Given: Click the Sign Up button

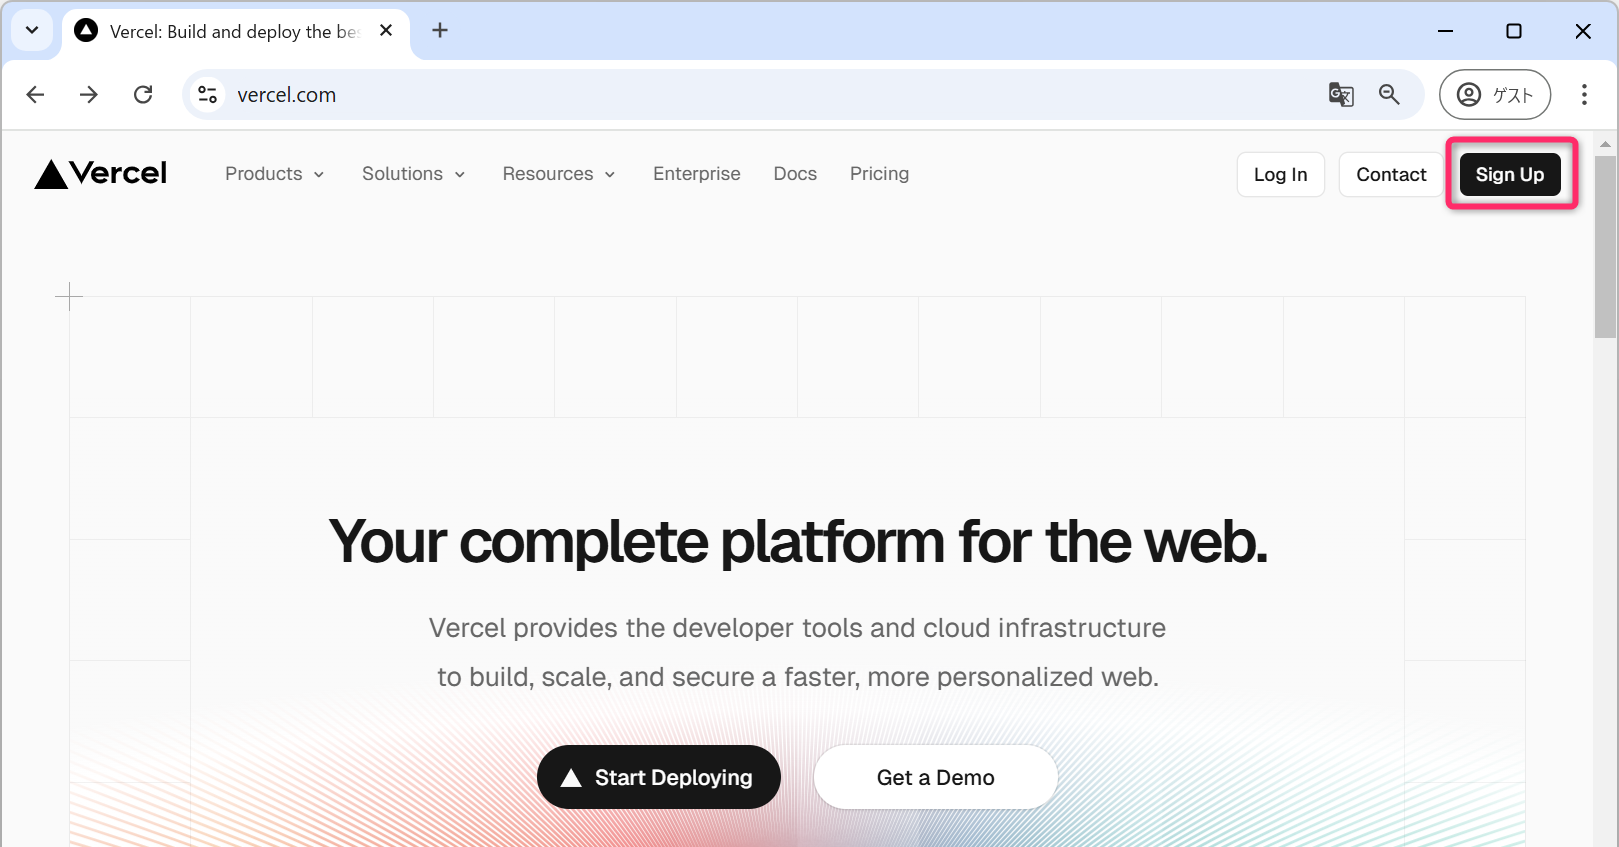Looking at the screenshot, I should [x=1509, y=175].
